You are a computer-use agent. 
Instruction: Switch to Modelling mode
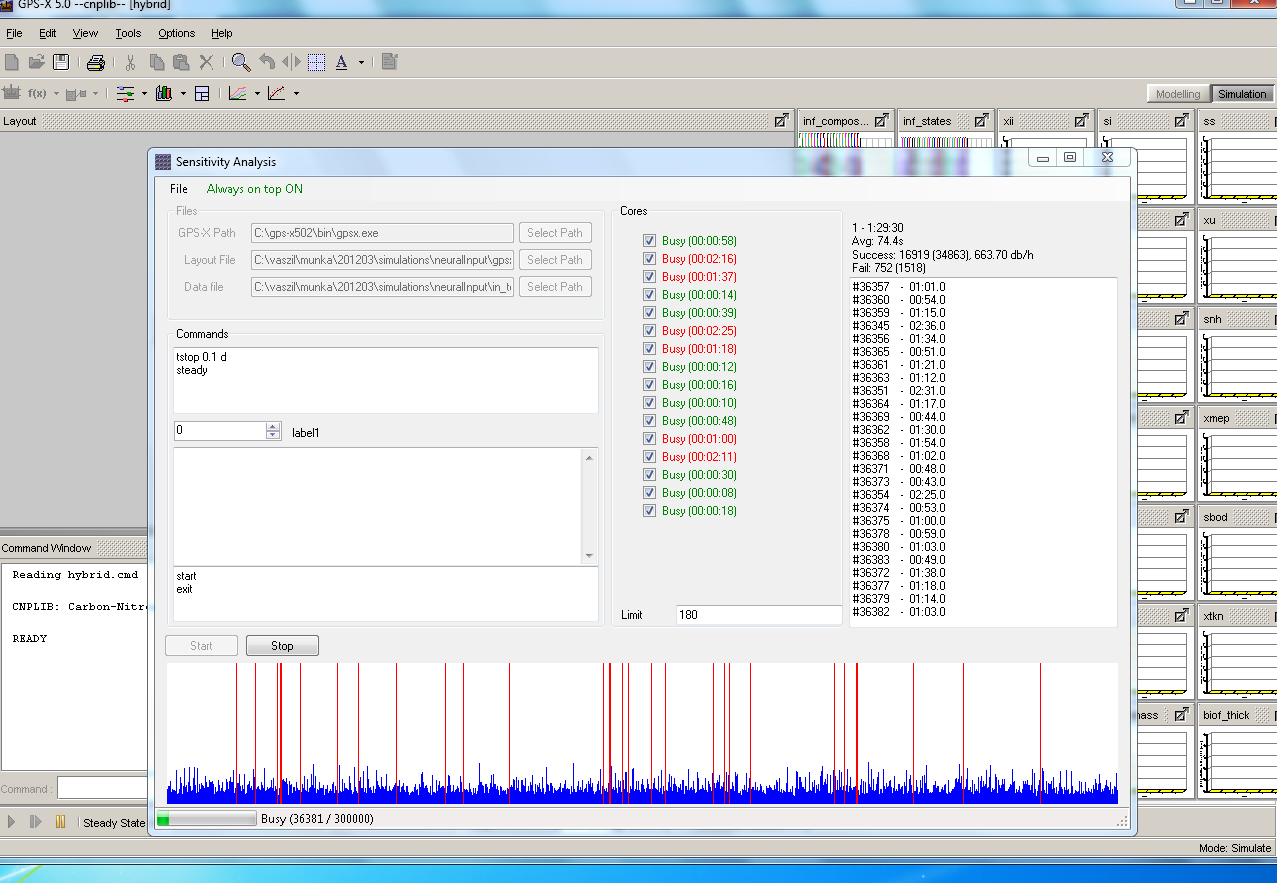tap(1178, 94)
